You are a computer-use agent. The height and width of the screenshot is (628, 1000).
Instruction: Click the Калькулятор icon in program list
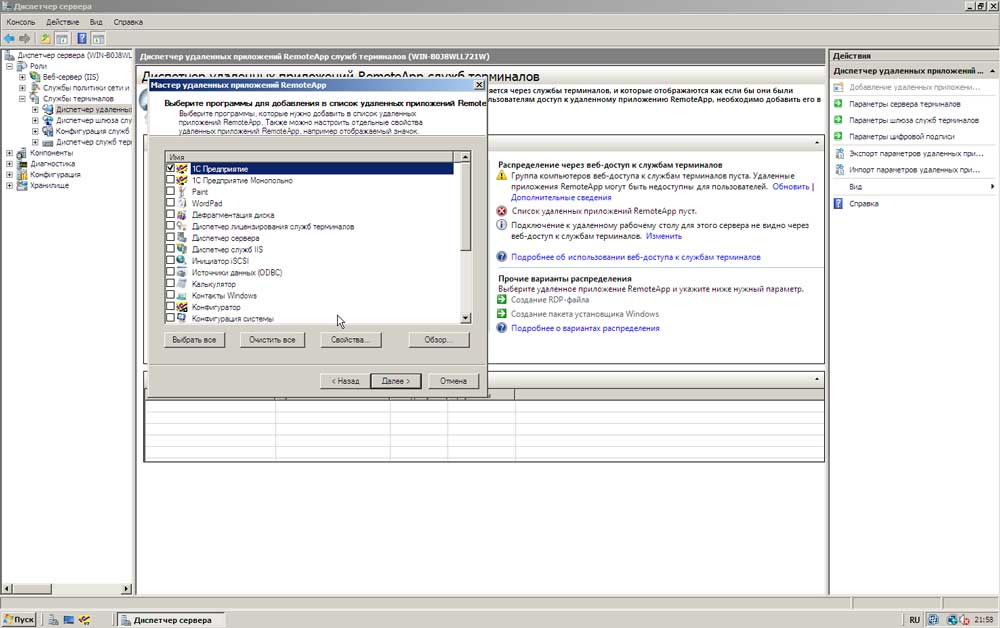(182, 284)
